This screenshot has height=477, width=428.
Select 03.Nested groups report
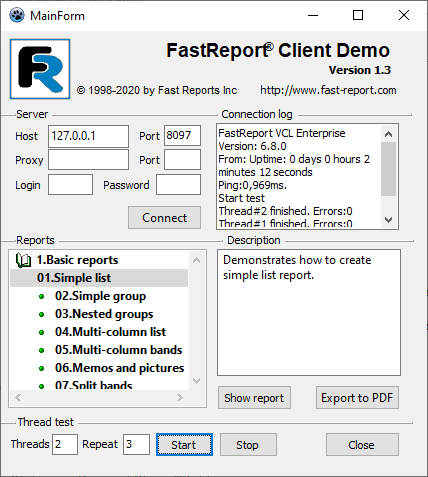click(x=104, y=314)
